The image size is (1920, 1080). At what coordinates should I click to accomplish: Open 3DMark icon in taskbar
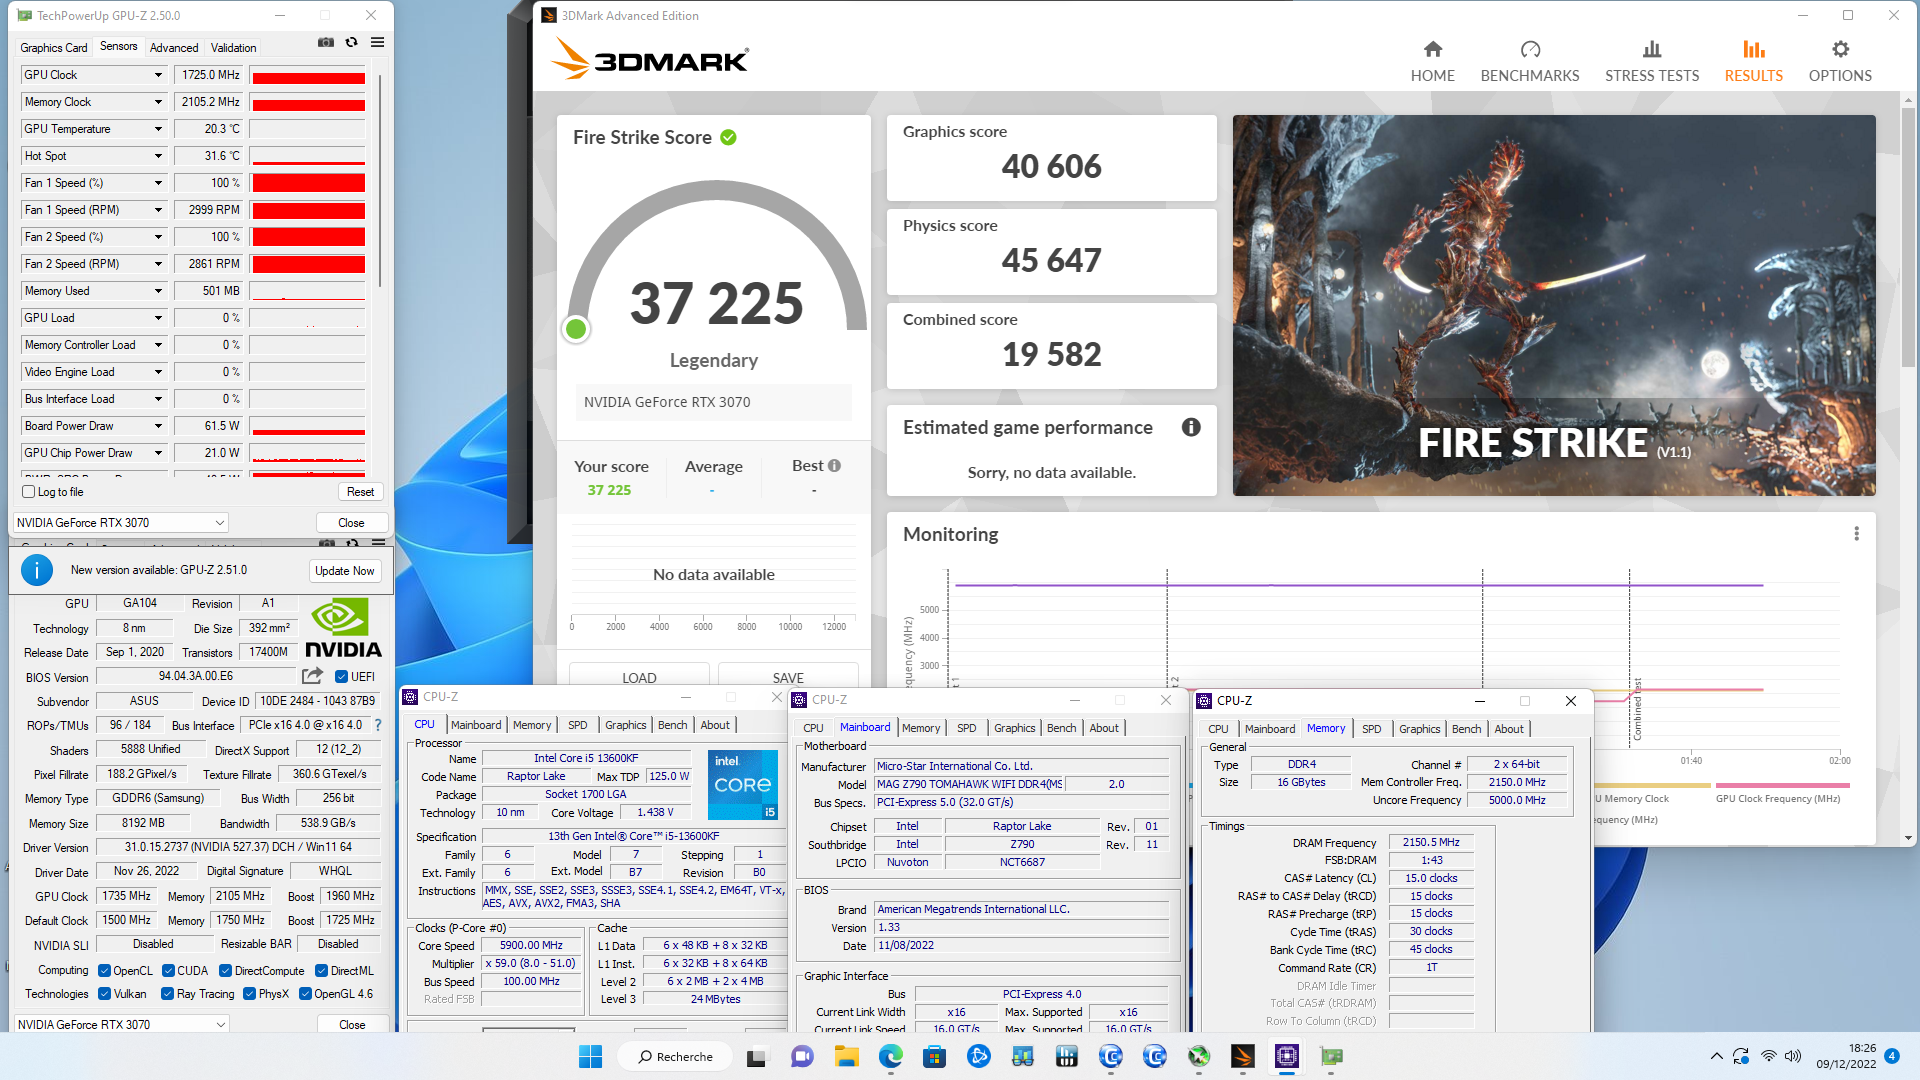tap(1242, 1056)
